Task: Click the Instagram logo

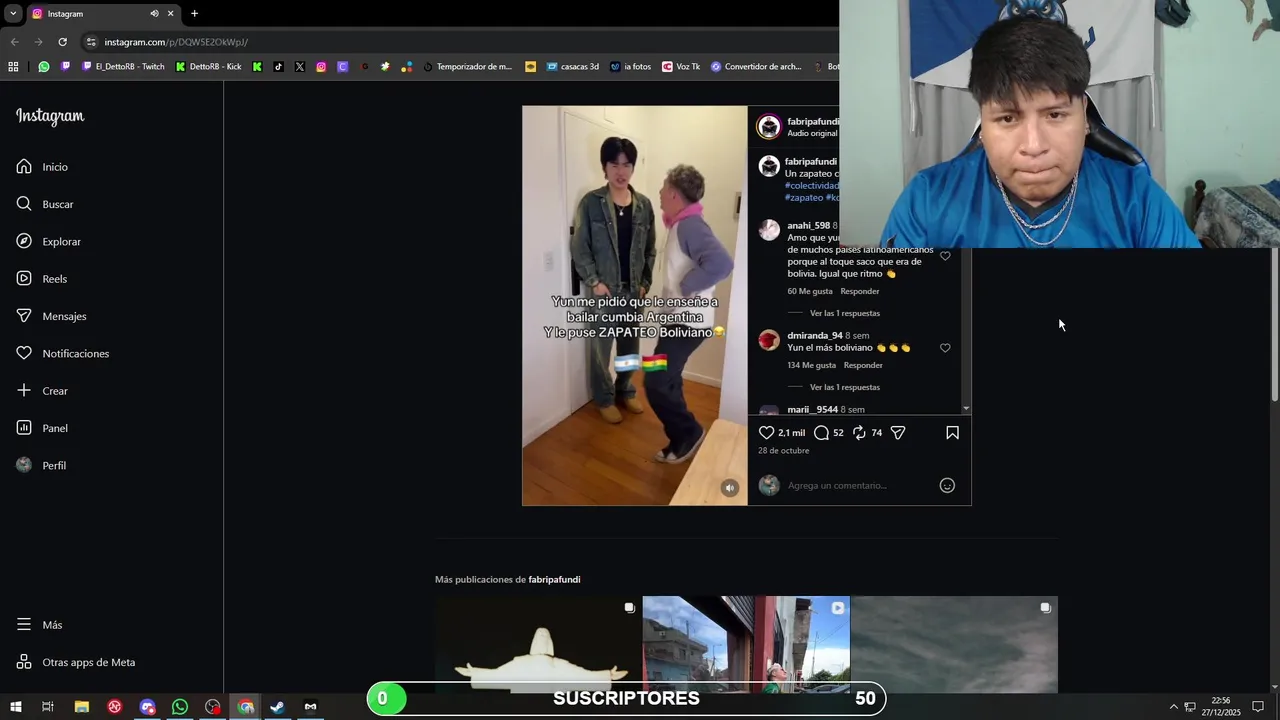Action: click(x=50, y=116)
